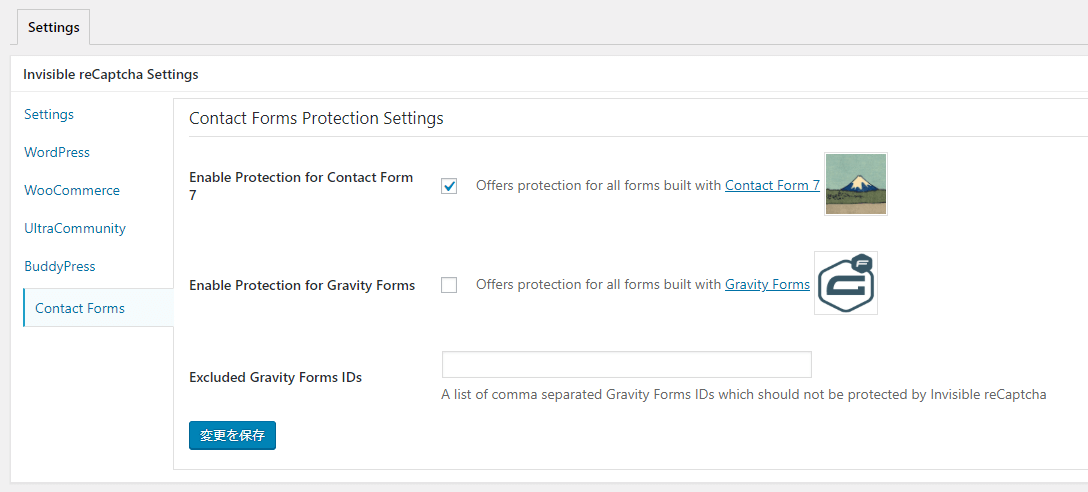Click the Contact Forms Protection Settings heading
This screenshot has height=492, width=1088.
(316, 119)
